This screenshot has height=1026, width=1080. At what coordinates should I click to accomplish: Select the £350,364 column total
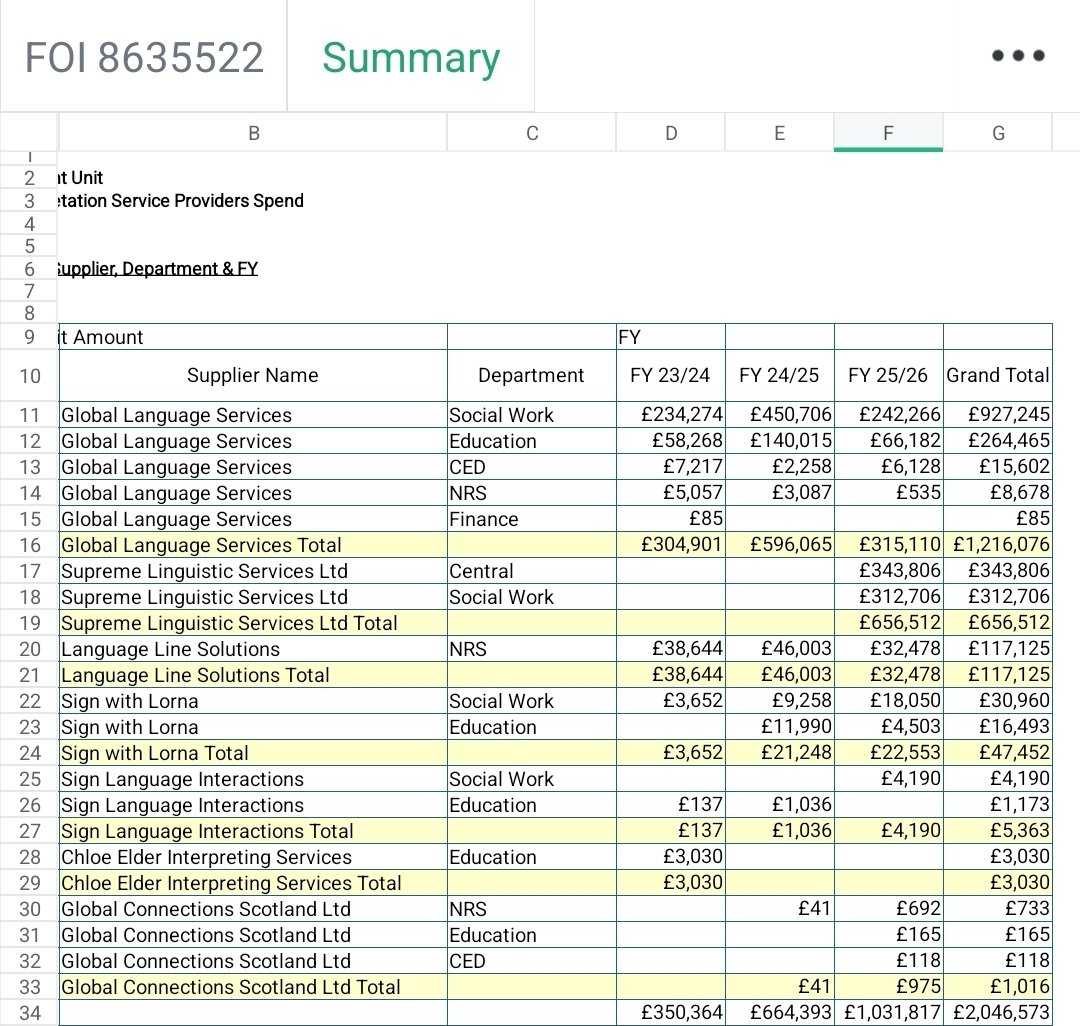[670, 1013]
